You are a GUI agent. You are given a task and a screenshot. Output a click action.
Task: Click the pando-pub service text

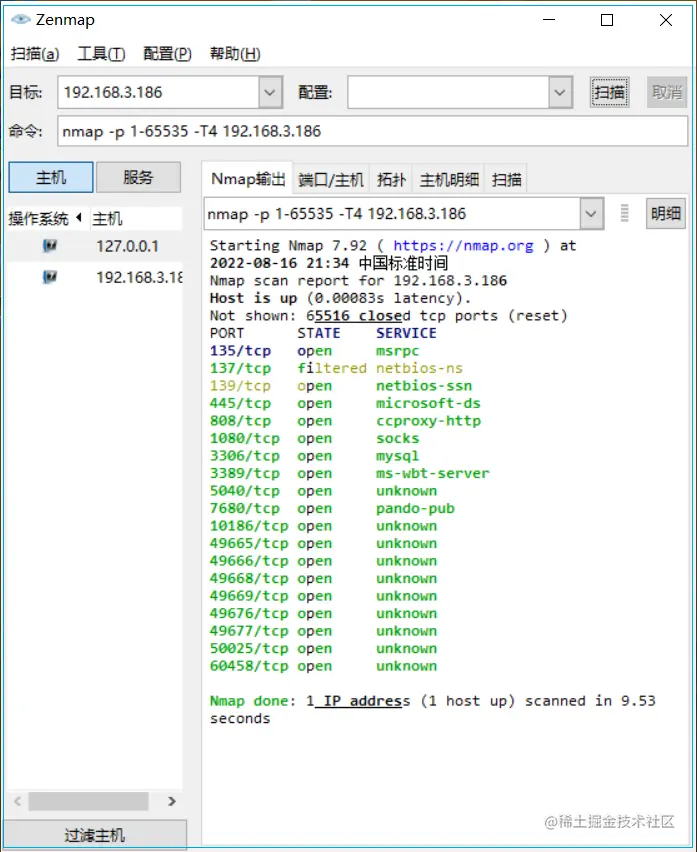(x=415, y=508)
